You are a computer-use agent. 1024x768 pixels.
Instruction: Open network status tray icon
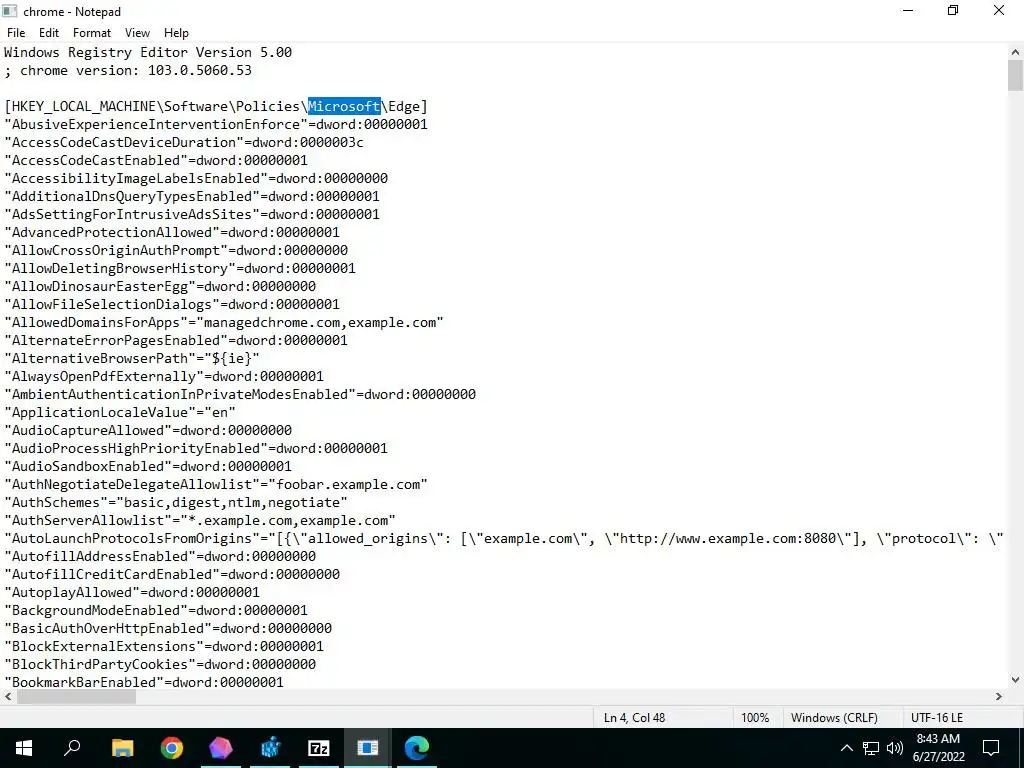(871, 748)
